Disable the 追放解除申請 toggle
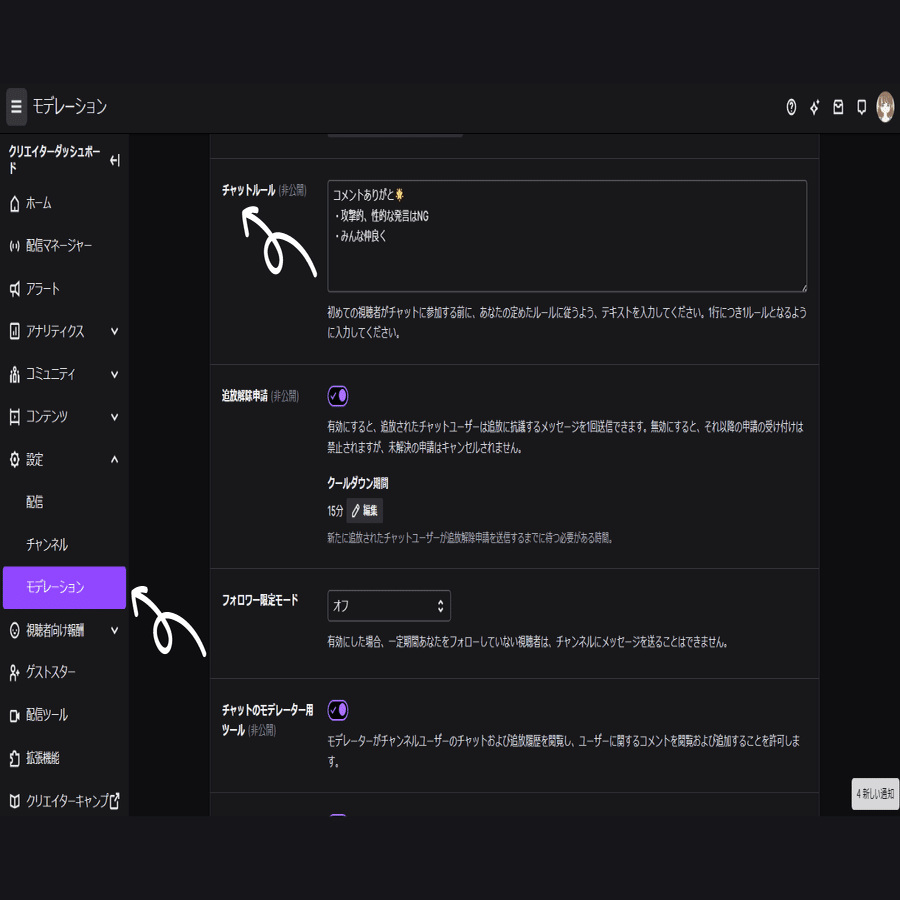 click(338, 396)
